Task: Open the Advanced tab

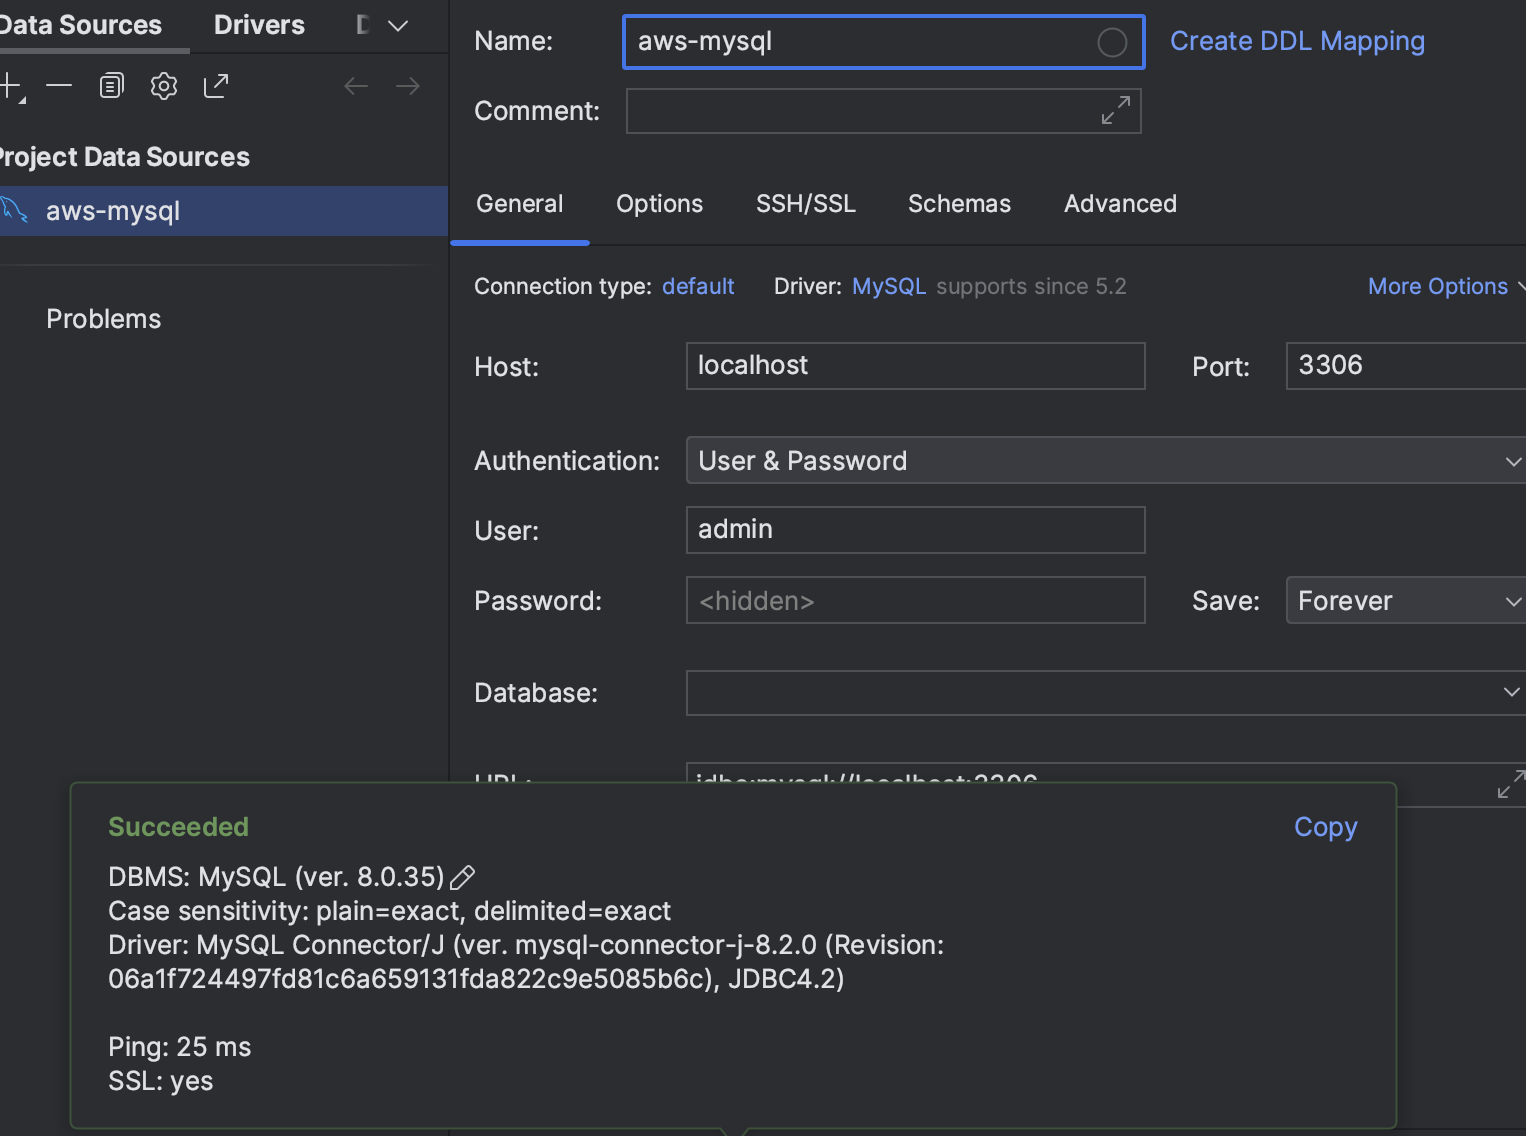Action: (1121, 204)
